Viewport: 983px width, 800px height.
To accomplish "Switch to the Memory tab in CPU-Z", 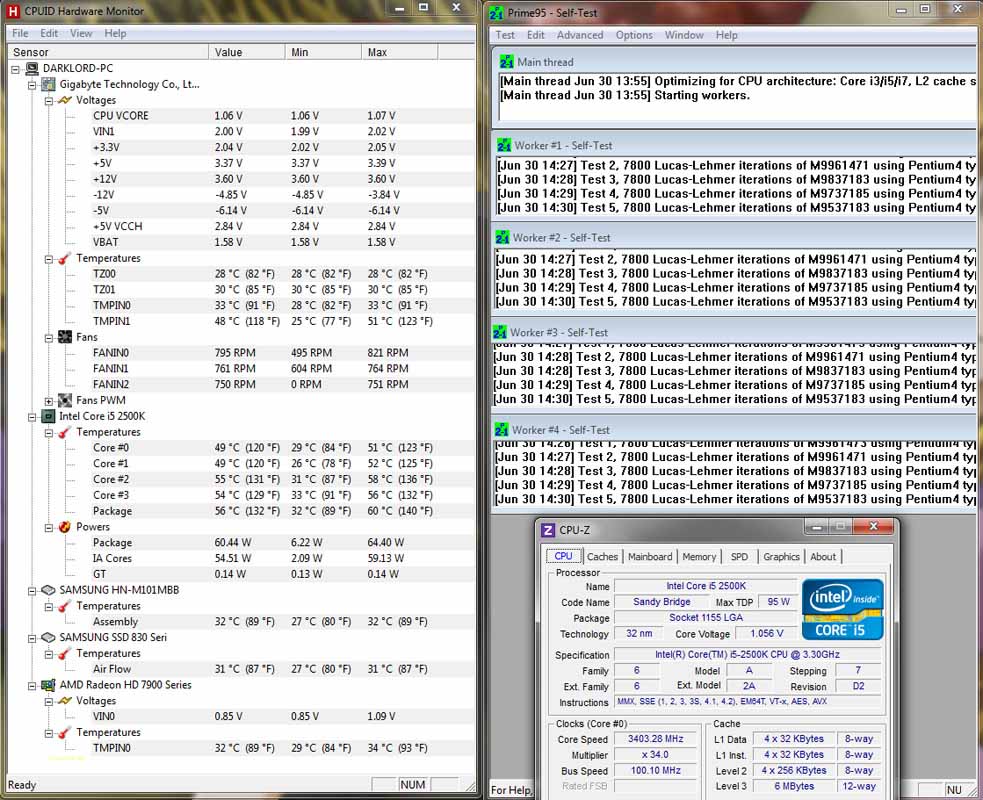I will click(x=699, y=557).
